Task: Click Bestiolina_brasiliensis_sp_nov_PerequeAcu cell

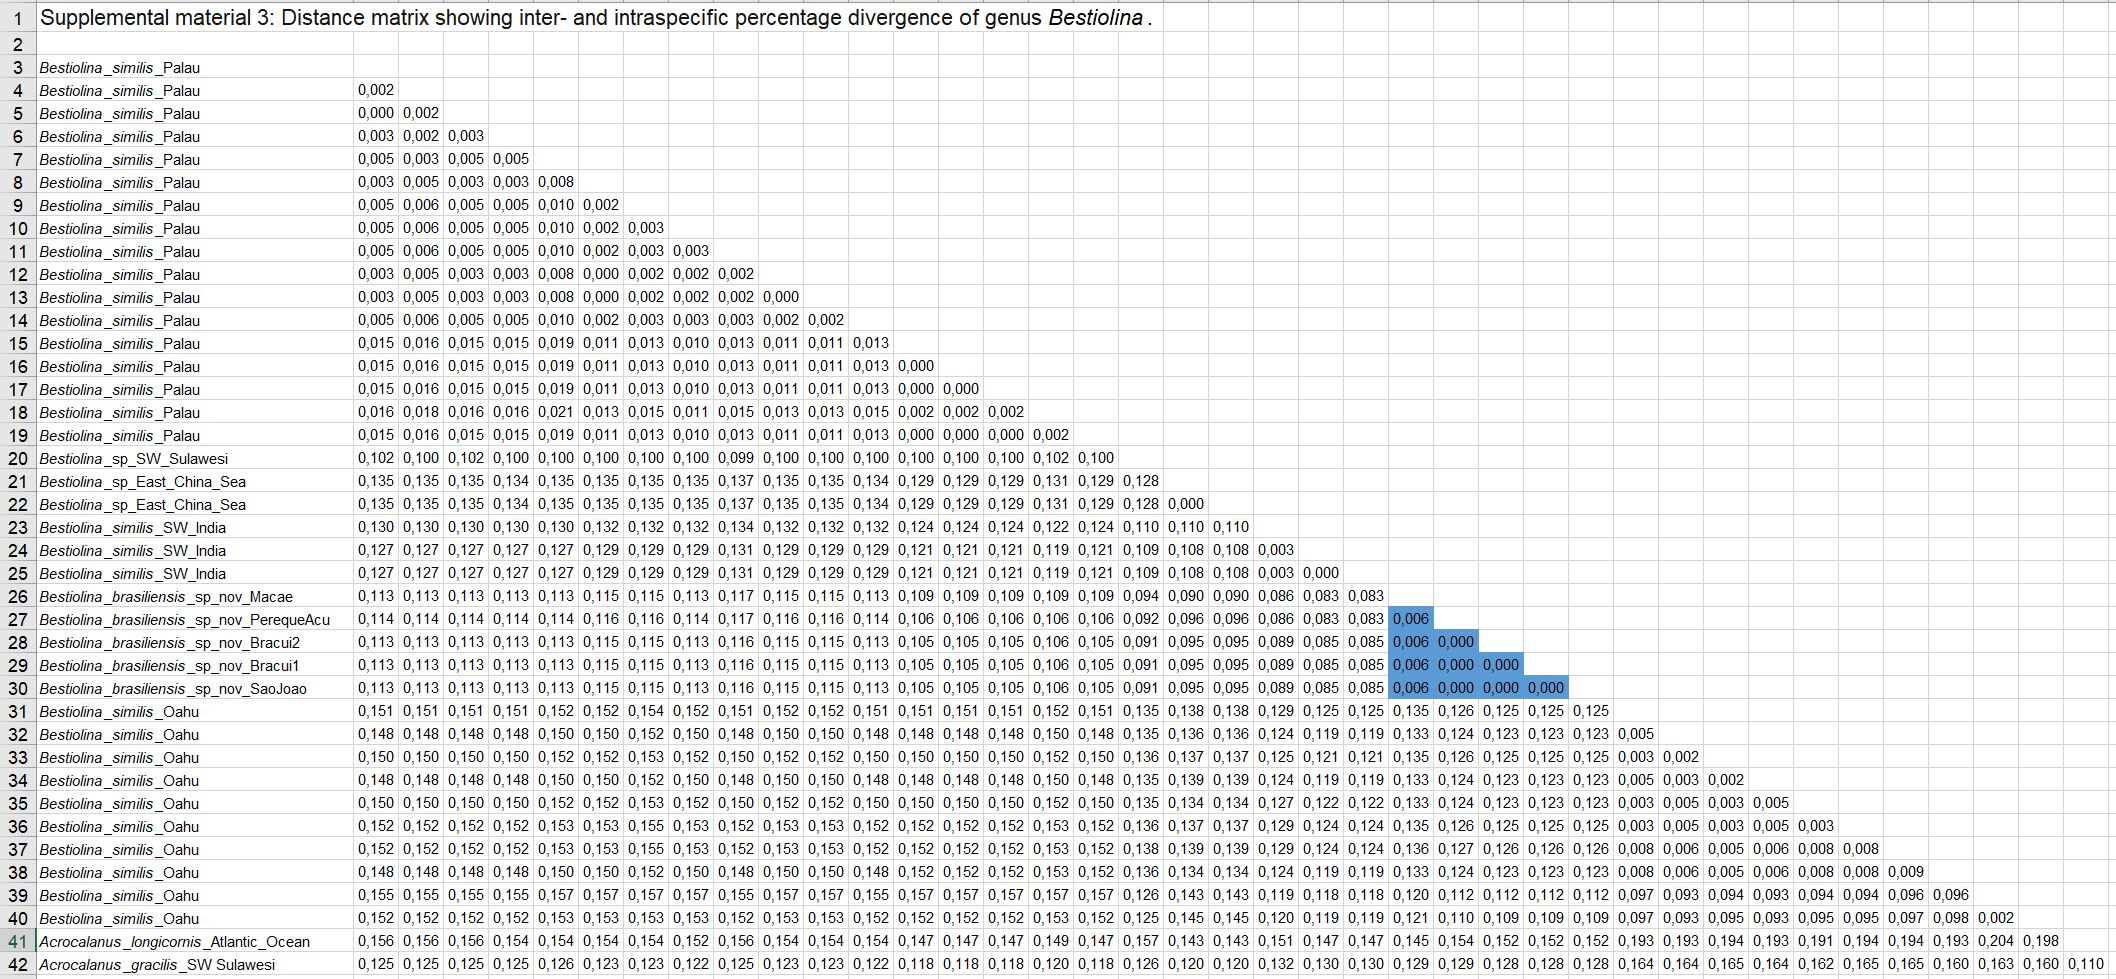Action: coord(195,619)
